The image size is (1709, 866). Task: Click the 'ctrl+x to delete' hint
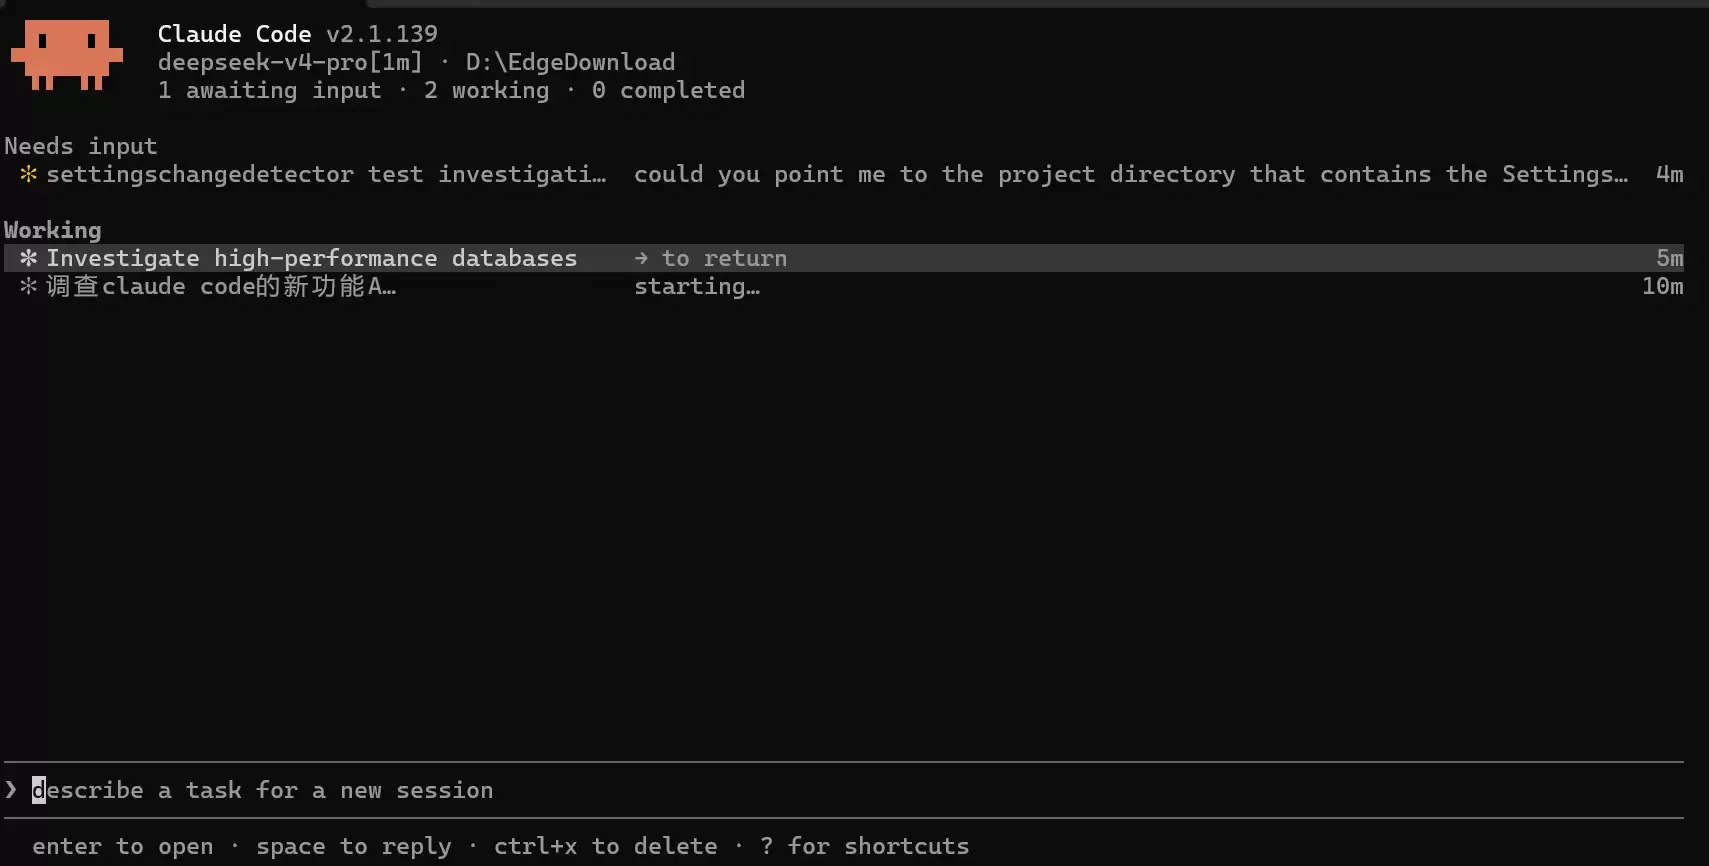pyautogui.click(x=606, y=846)
